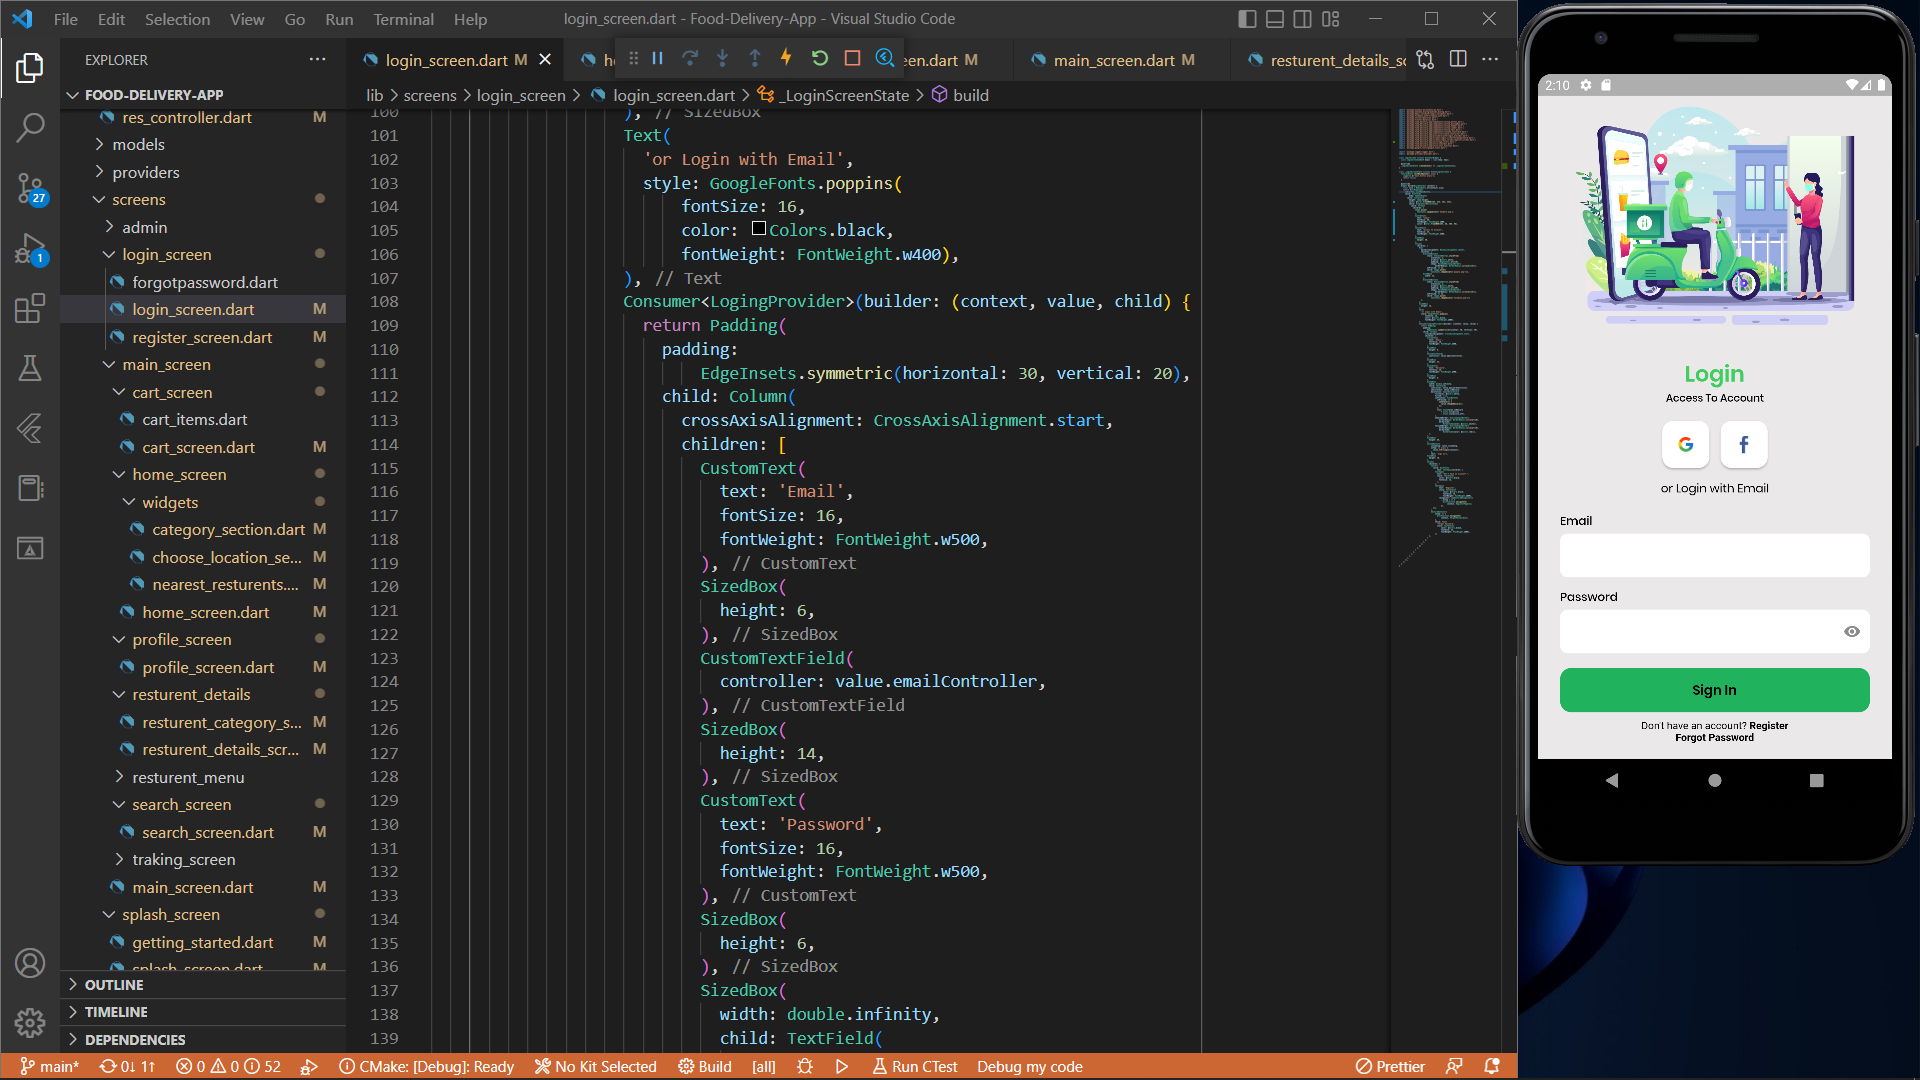Open the Terminal menu

(403, 19)
